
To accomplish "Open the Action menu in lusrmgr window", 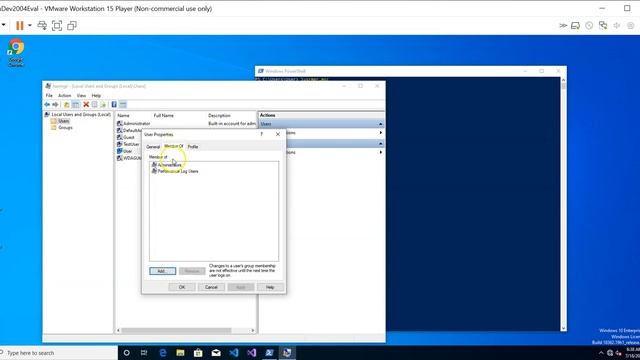I will pos(64,96).
